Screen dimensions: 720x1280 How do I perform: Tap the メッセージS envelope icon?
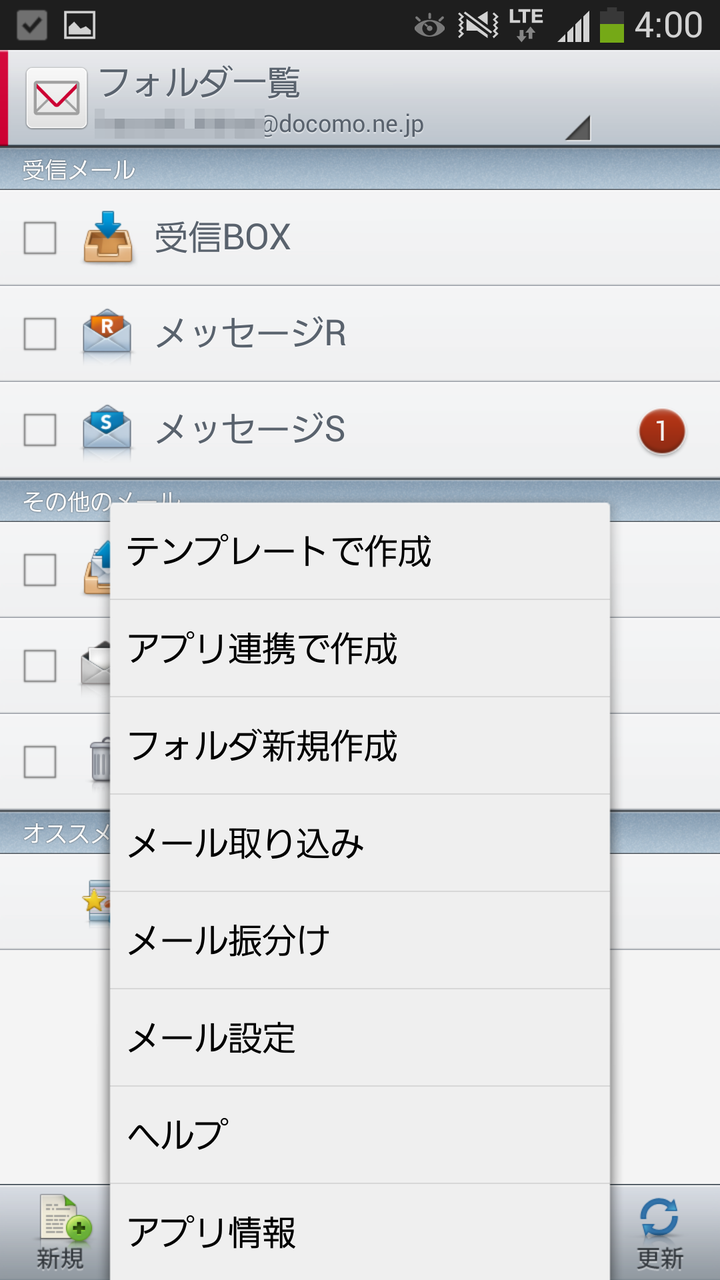[x=107, y=429]
